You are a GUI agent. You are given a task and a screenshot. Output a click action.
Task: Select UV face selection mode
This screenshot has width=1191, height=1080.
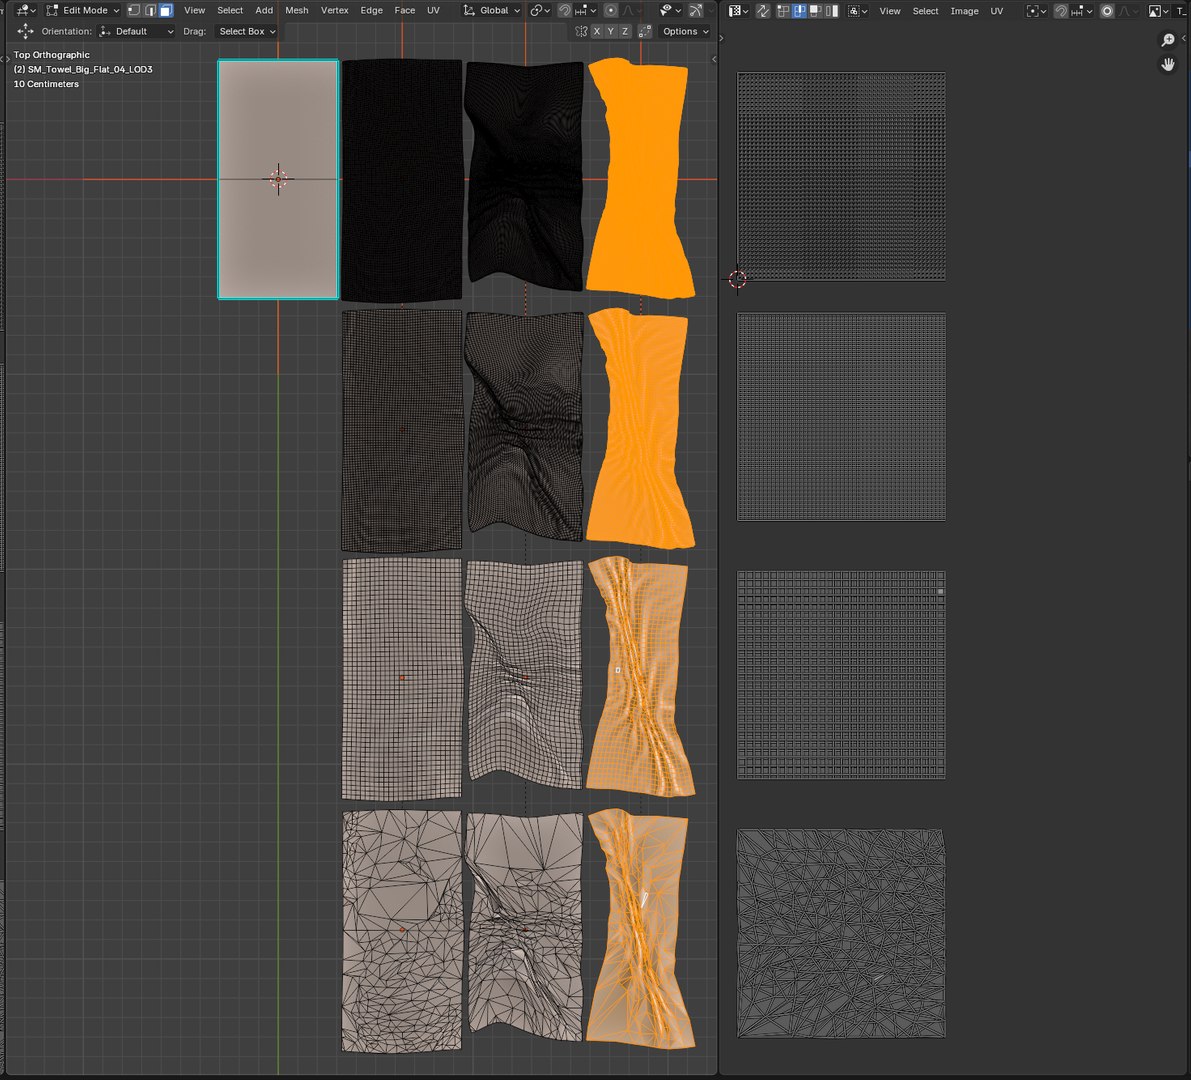coord(816,11)
